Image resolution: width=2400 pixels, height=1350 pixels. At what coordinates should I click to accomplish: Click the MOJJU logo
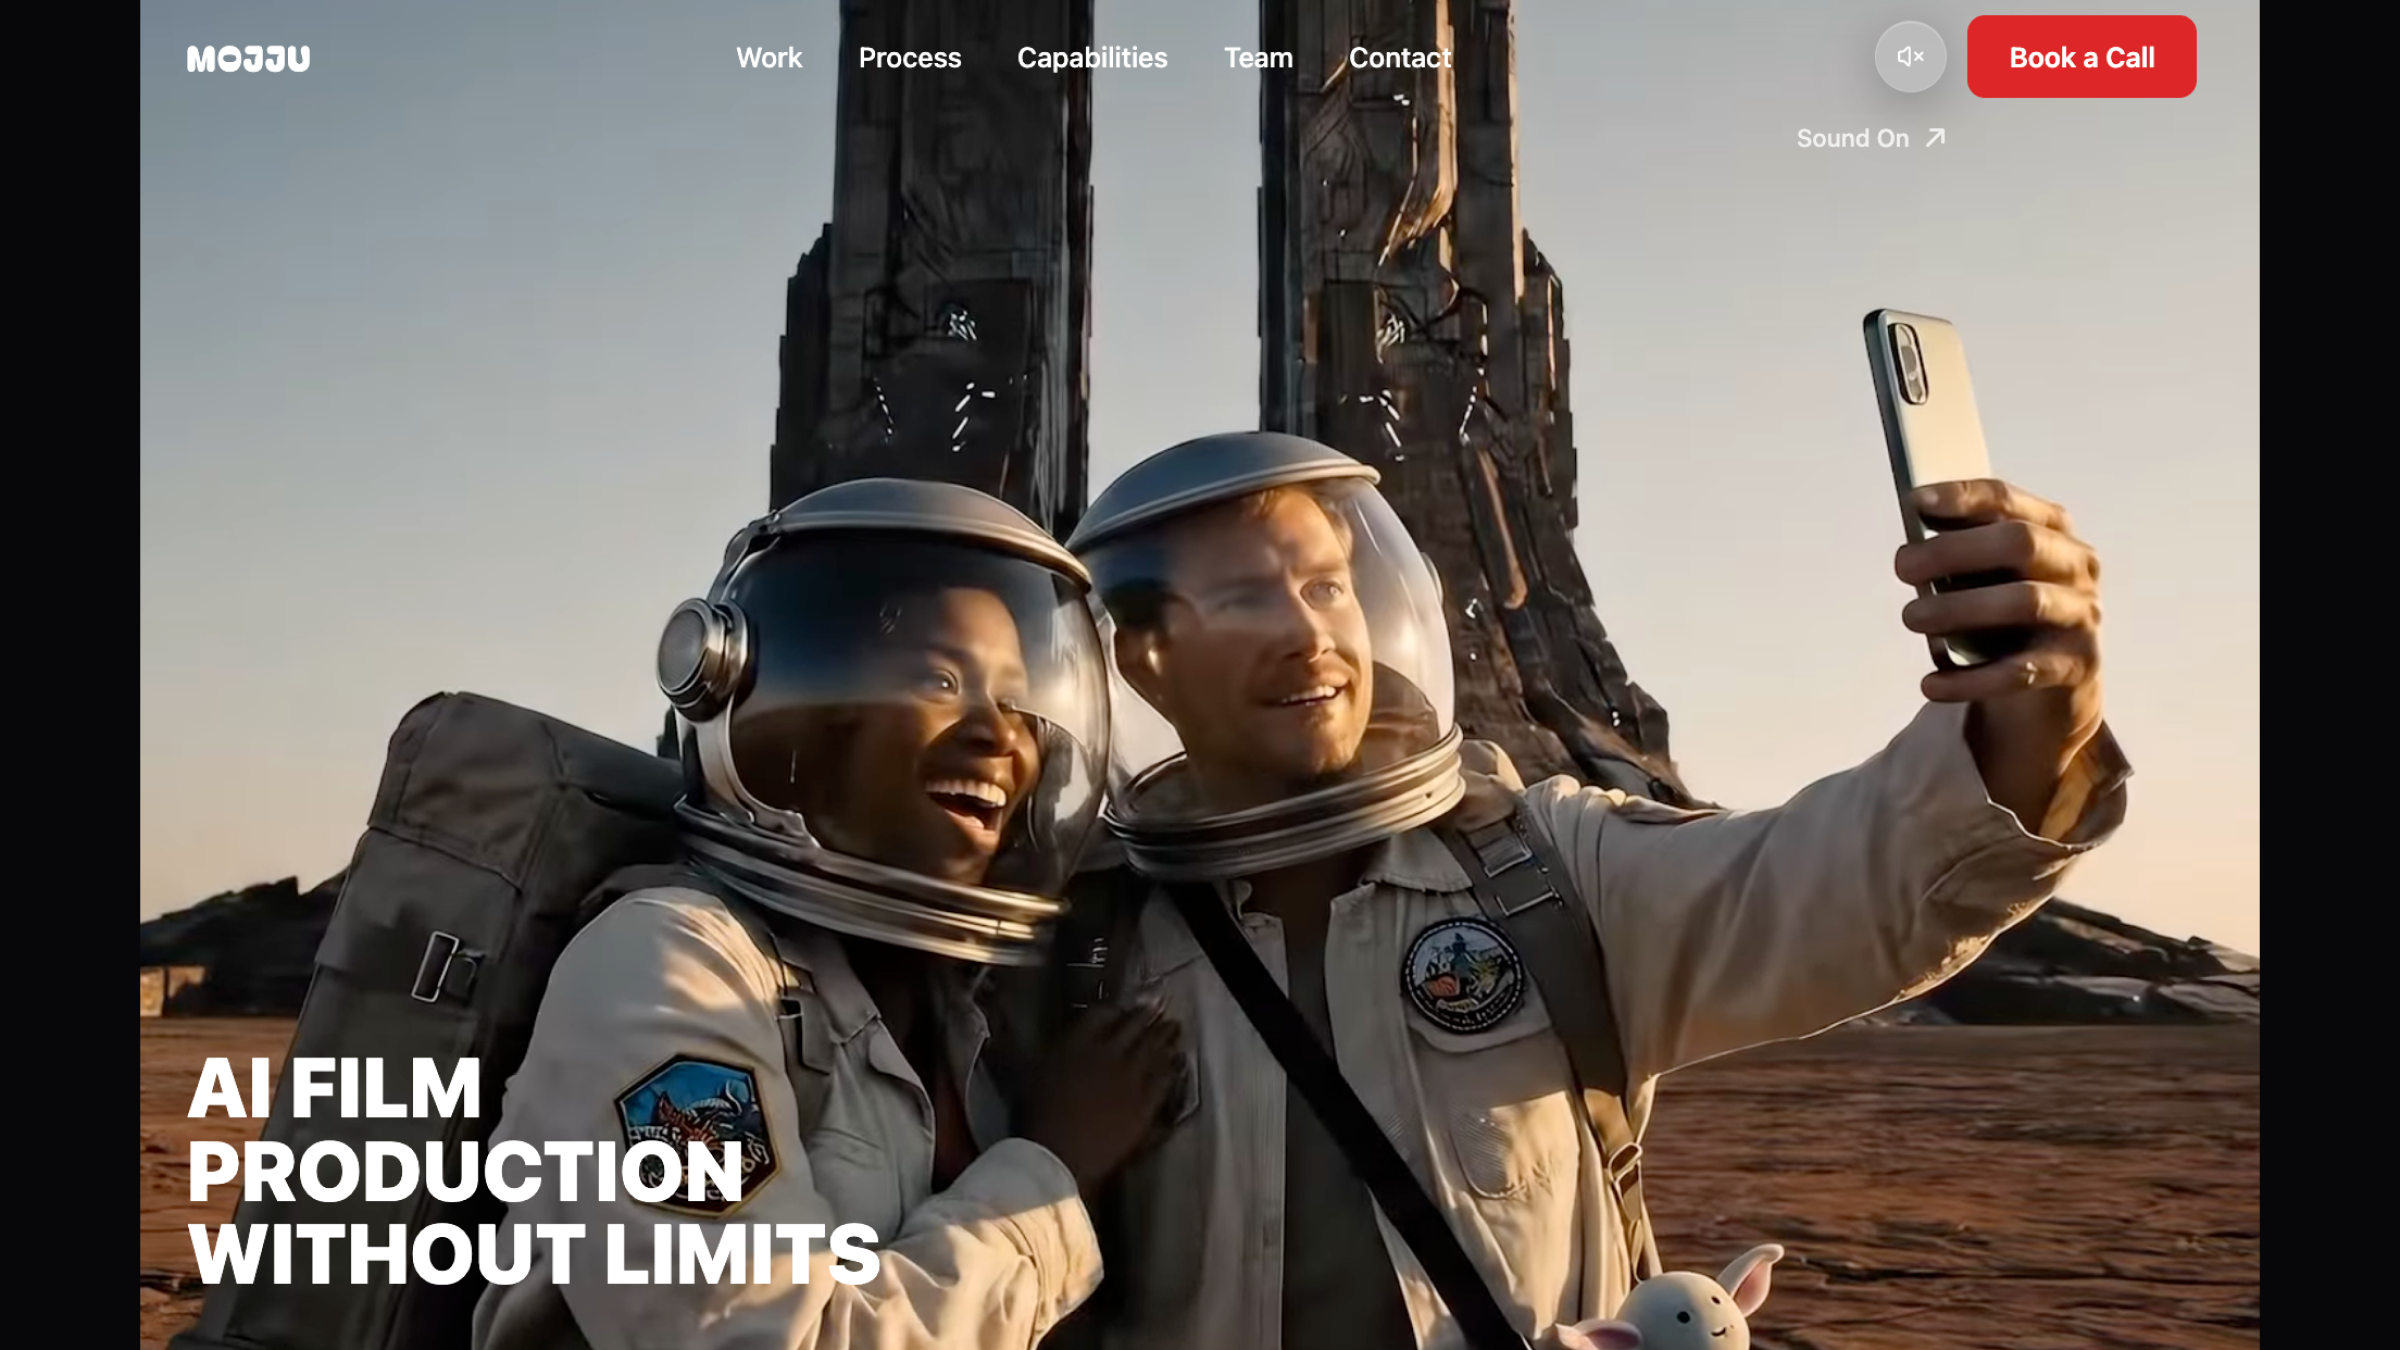(x=248, y=59)
